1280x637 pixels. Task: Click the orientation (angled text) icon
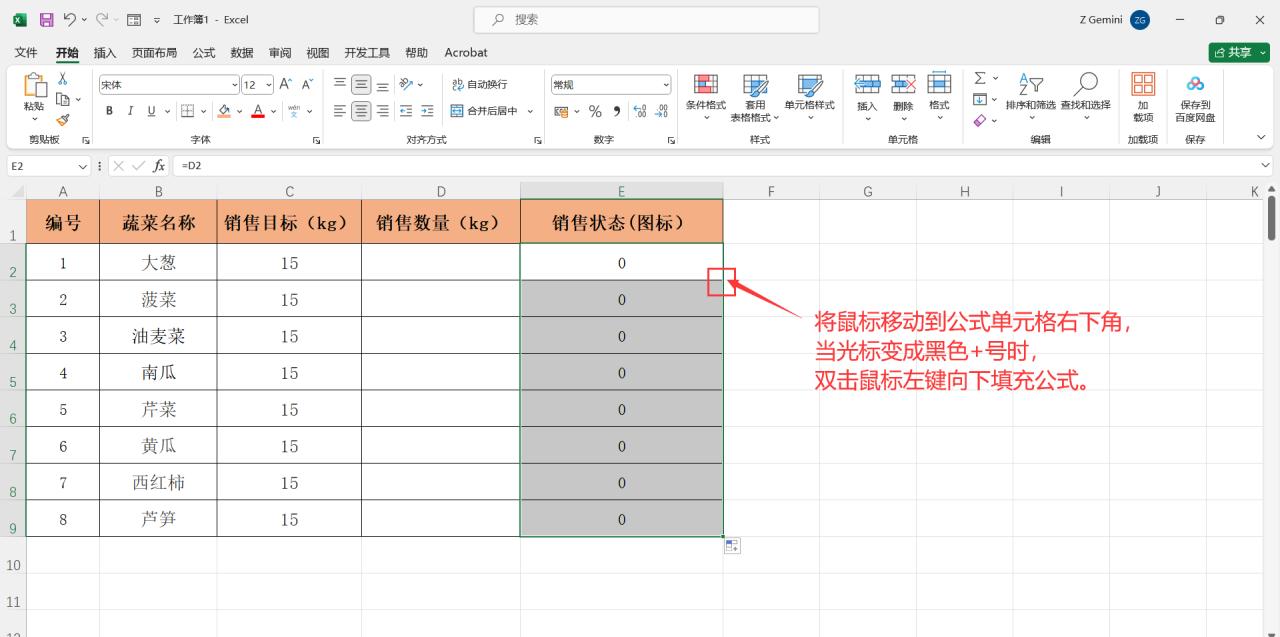406,85
